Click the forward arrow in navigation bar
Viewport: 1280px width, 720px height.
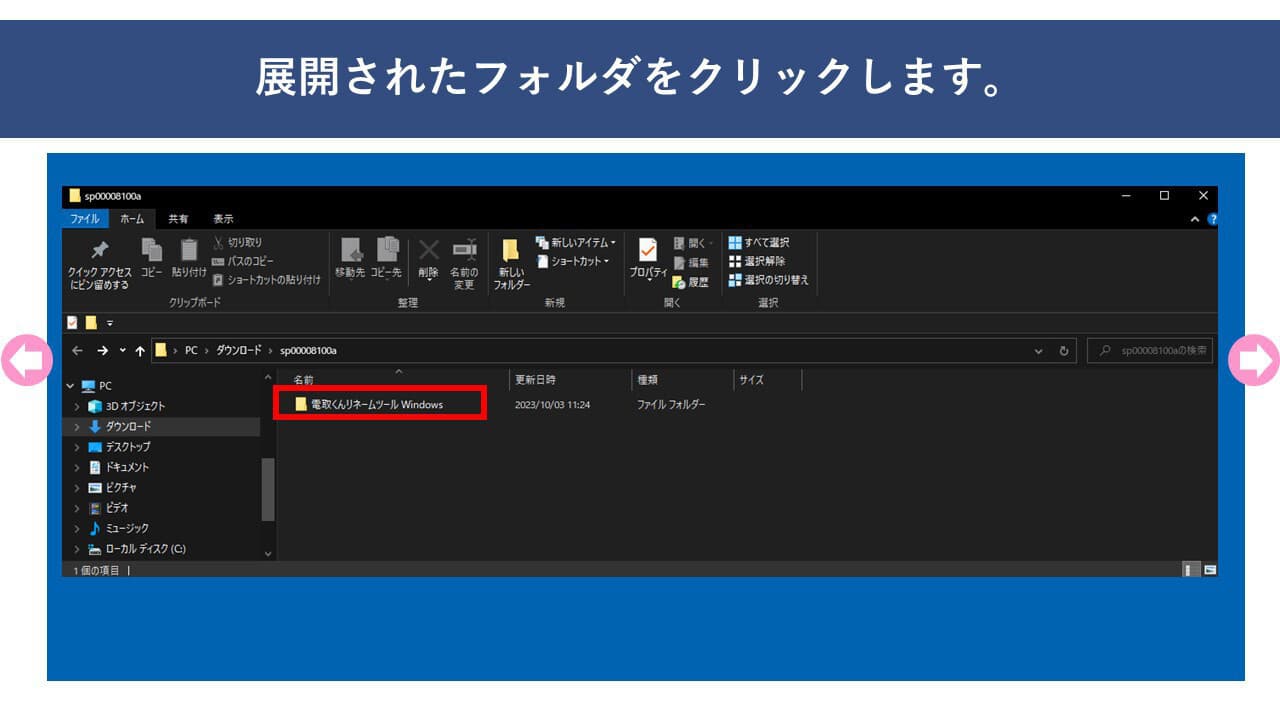pyautogui.click(x=102, y=351)
